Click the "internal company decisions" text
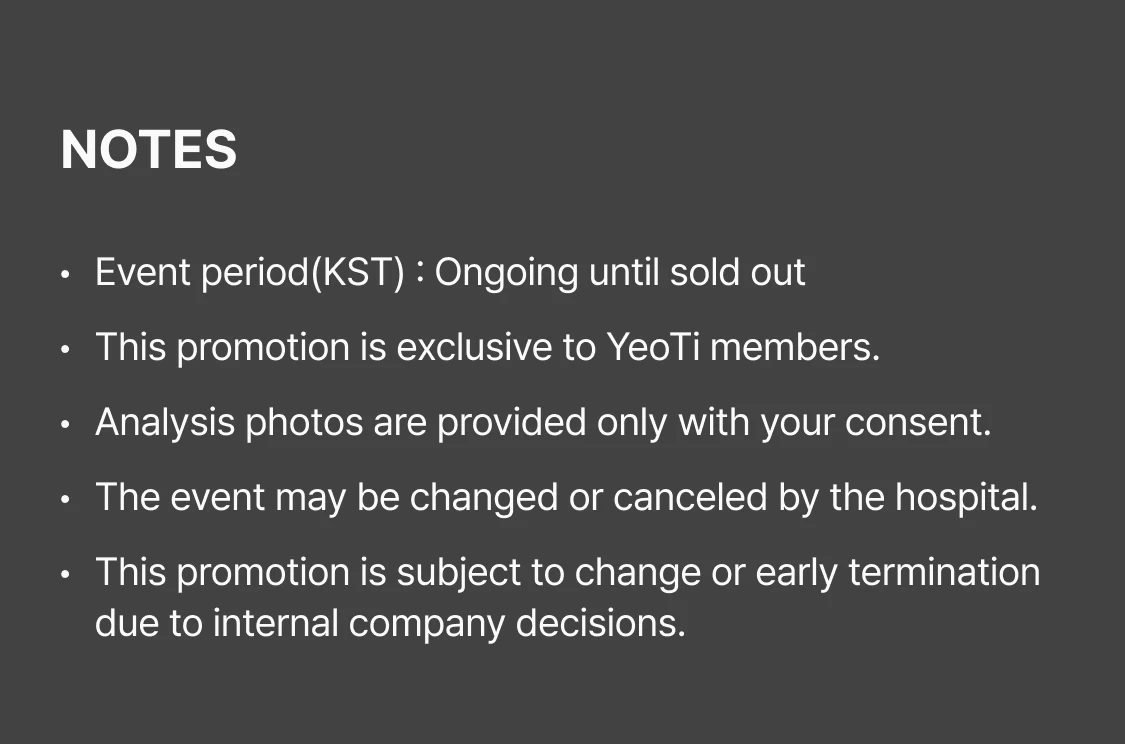 coord(448,622)
